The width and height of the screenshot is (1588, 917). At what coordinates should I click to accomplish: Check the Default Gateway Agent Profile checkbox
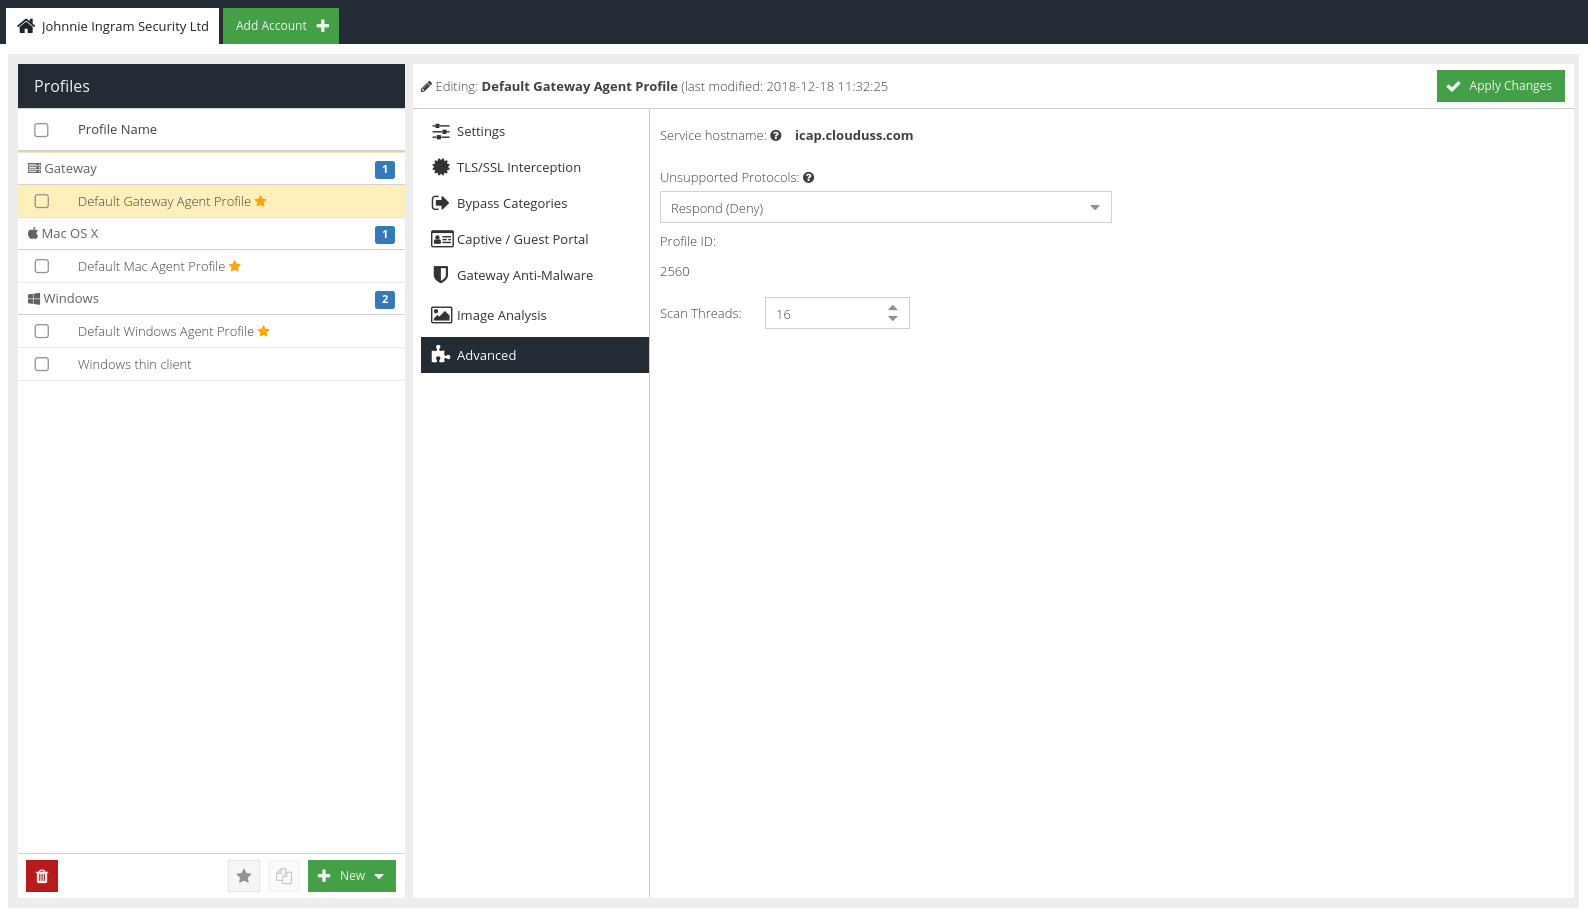tap(42, 201)
